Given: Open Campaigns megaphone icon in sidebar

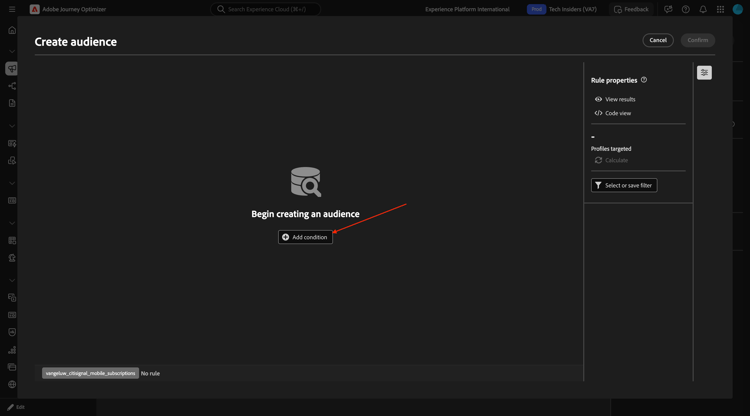Looking at the screenshot, I should point(12,69).
